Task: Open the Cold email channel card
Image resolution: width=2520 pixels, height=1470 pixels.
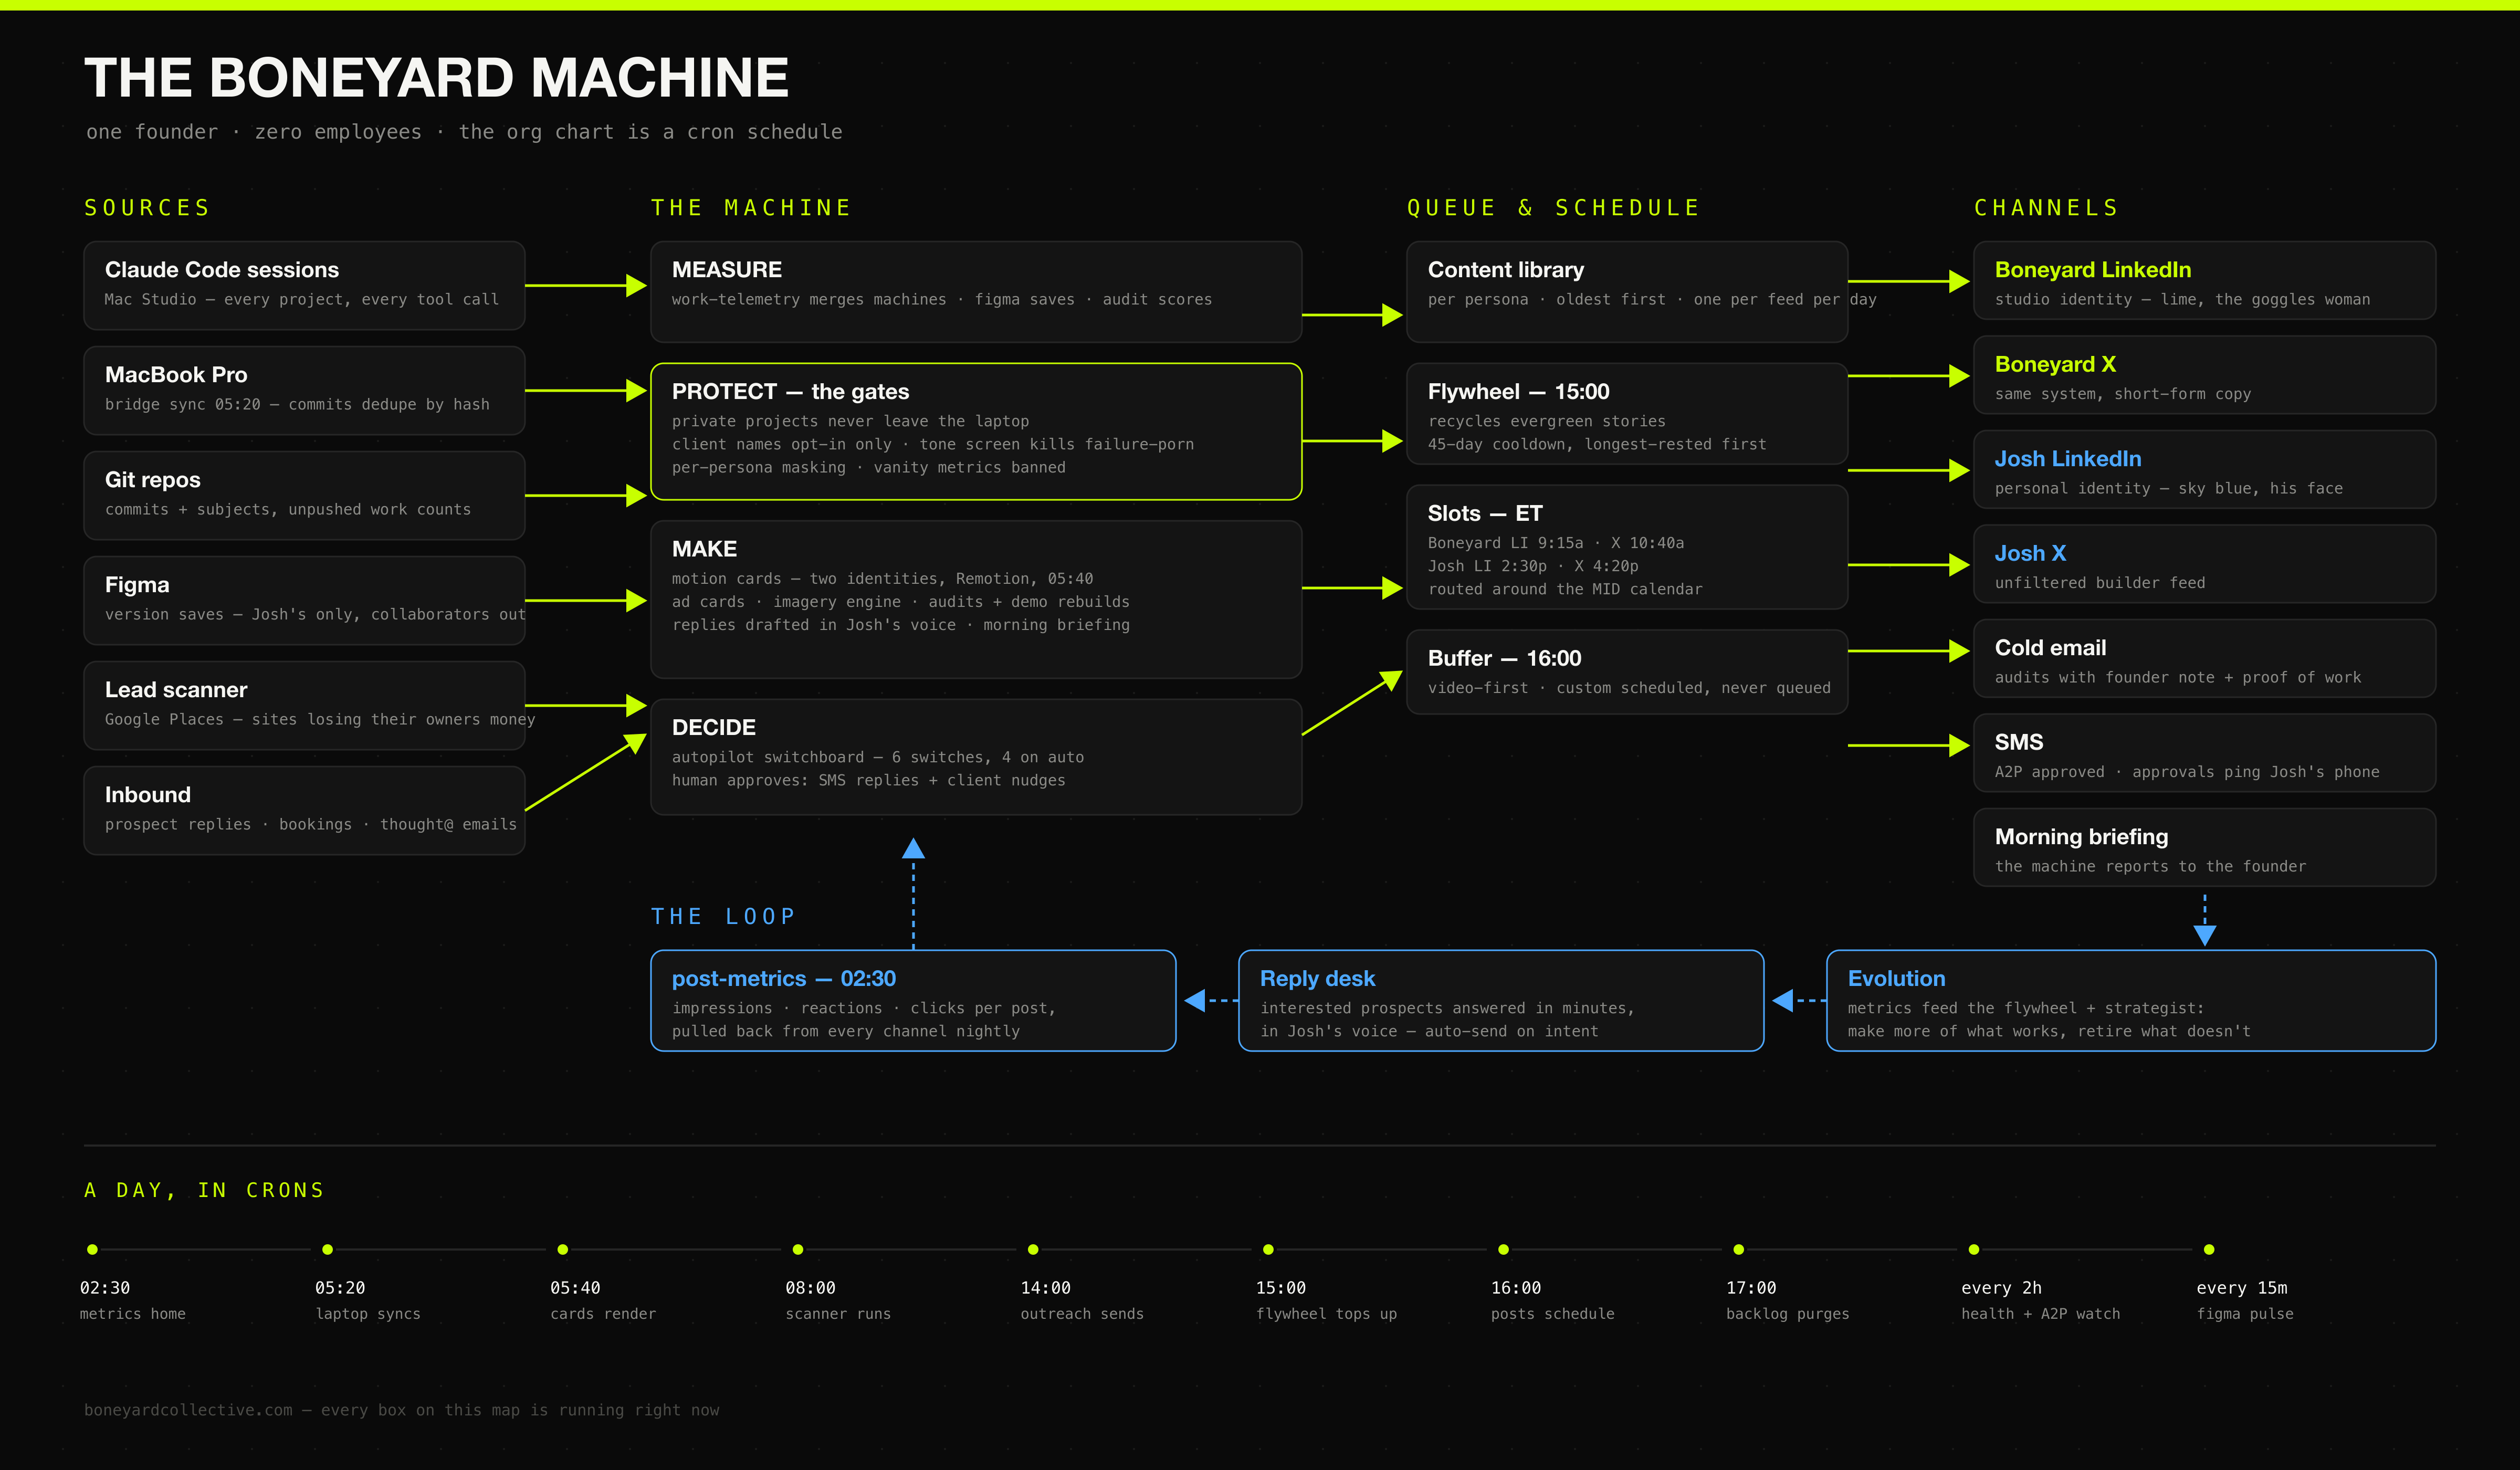Action: pyautogui.click(x=2204, y=658)
